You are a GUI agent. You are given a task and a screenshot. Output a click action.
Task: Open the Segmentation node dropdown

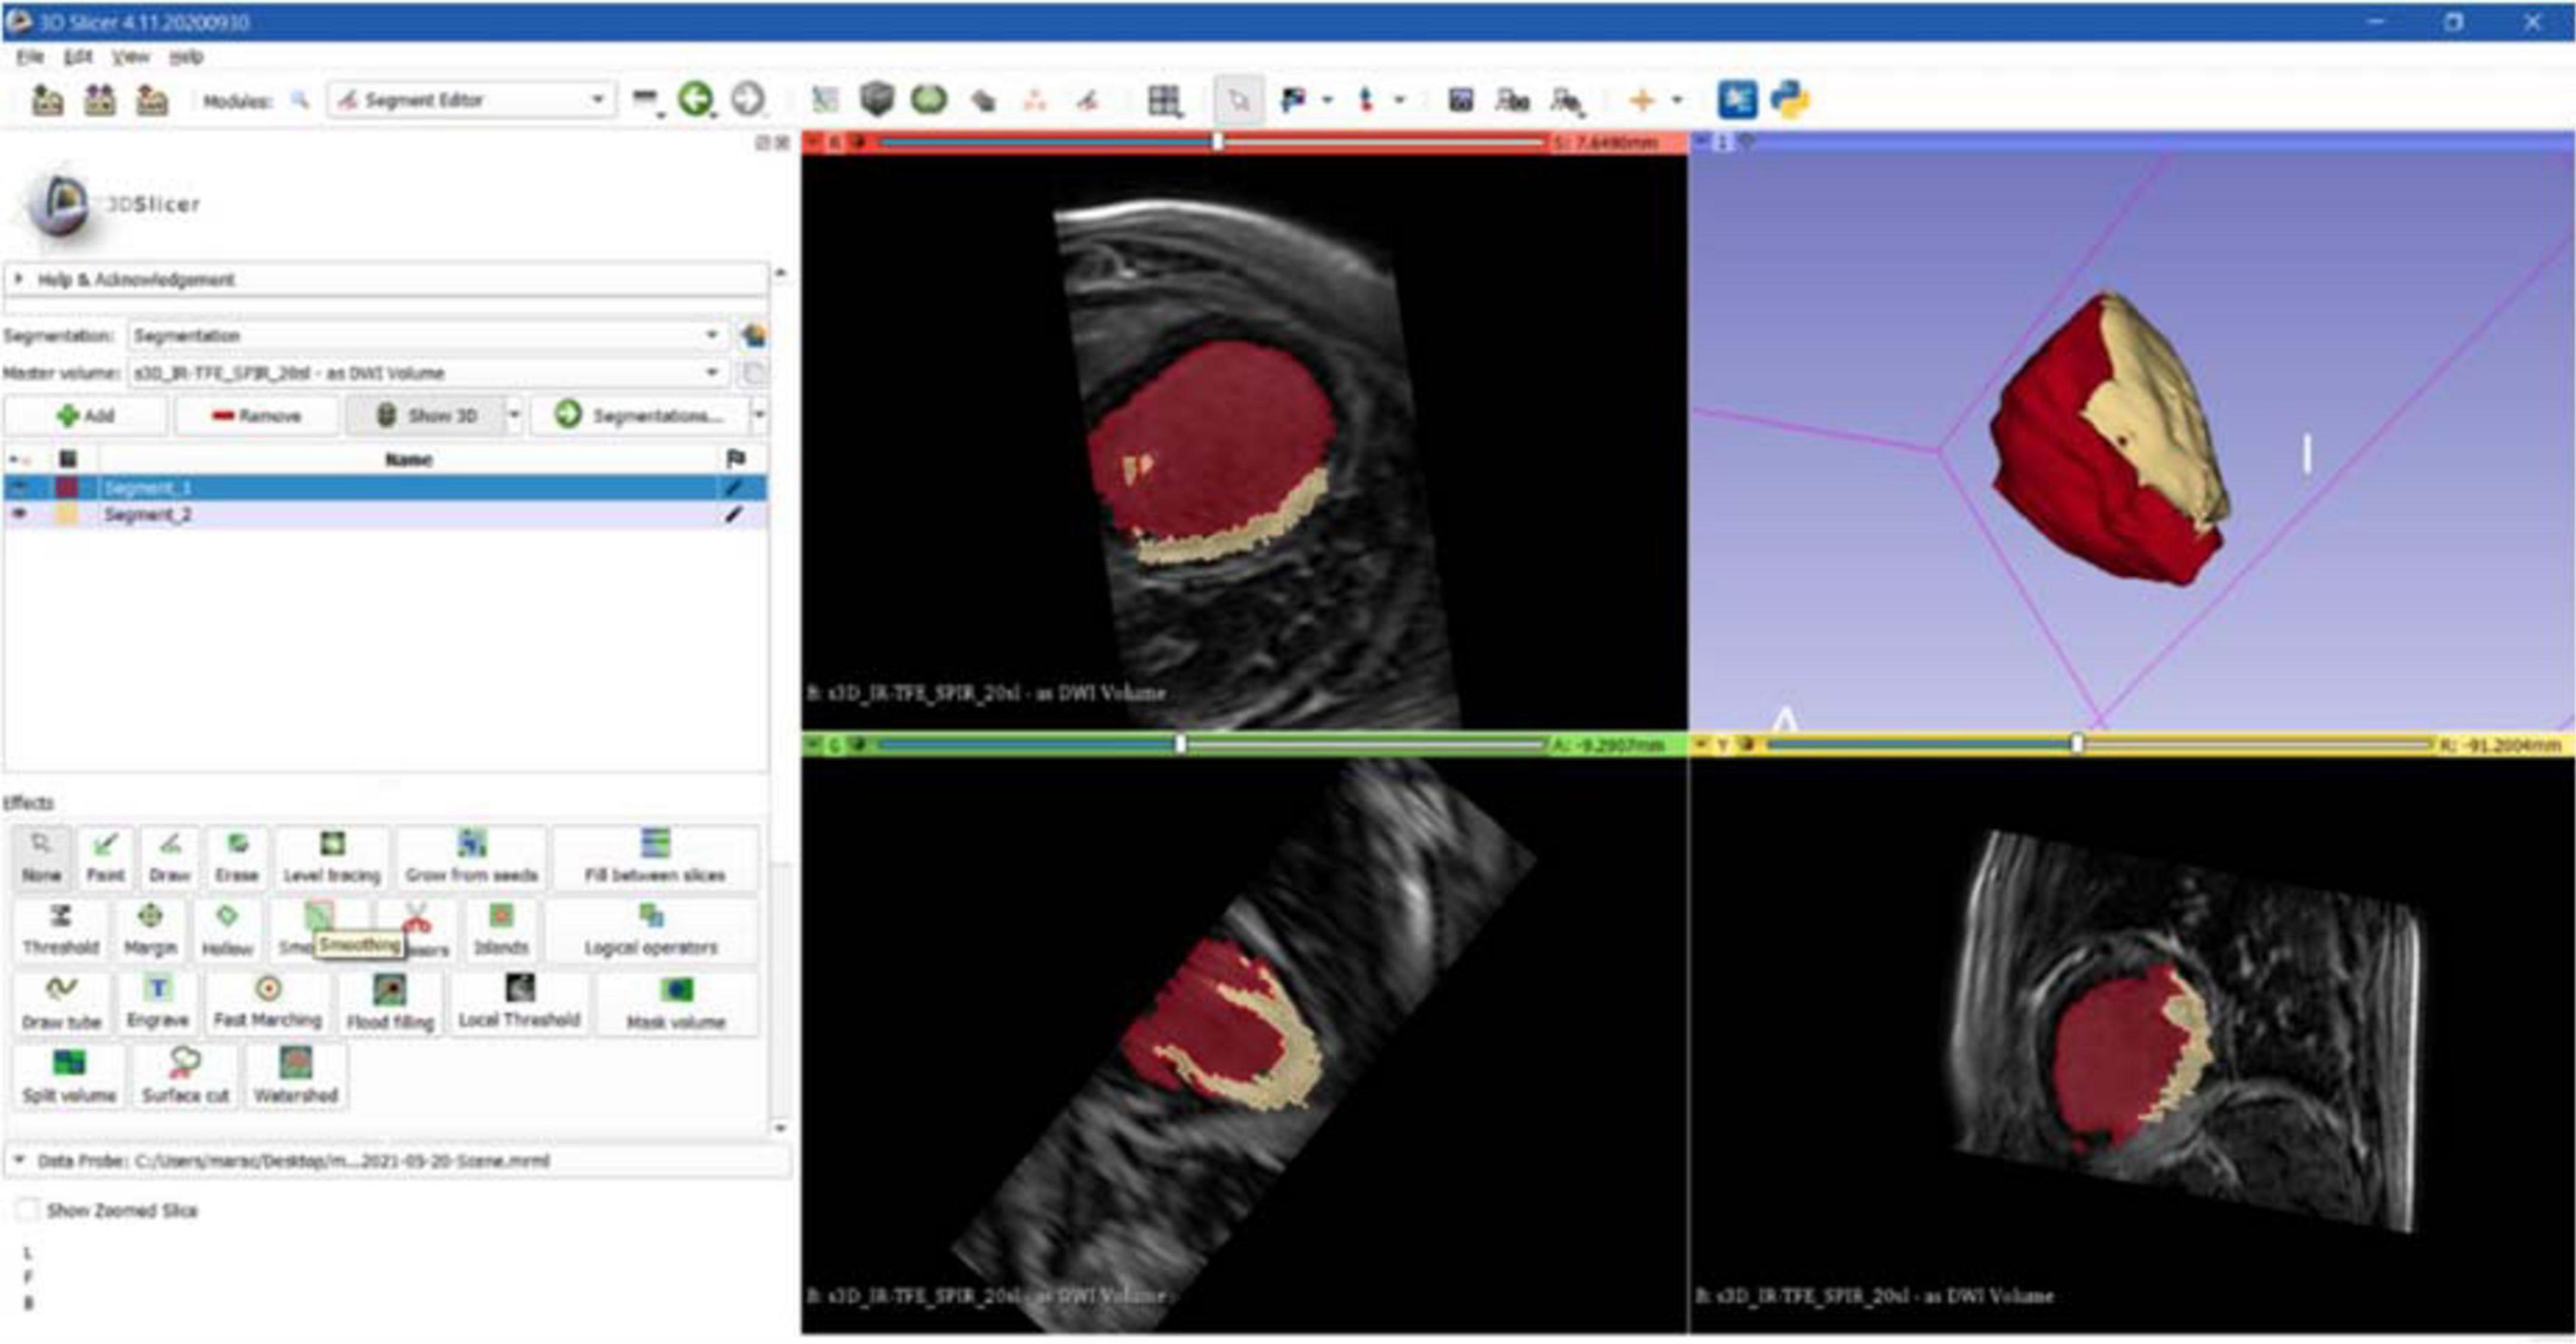point(427,335)
